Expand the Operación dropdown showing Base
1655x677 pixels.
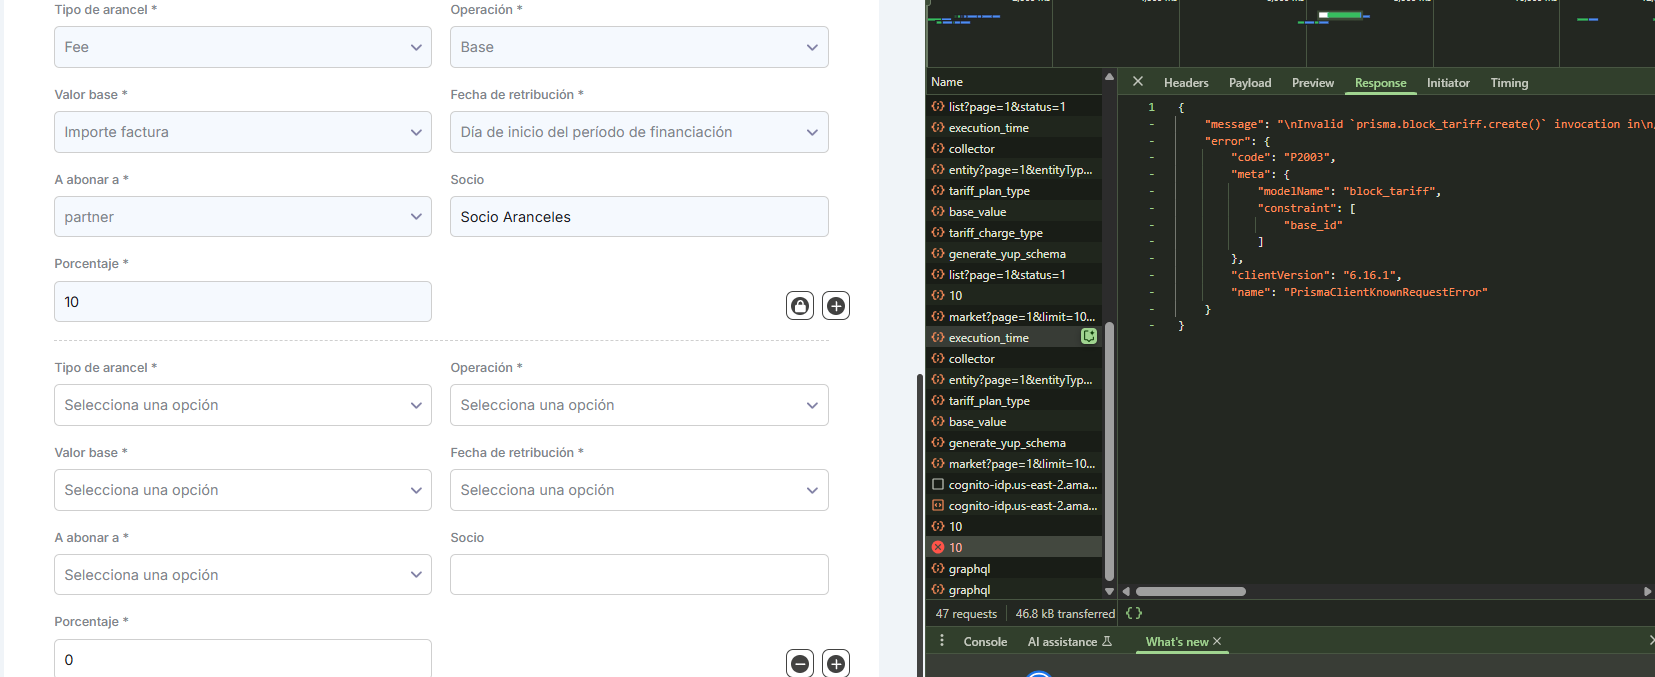[x=638, y=47]
